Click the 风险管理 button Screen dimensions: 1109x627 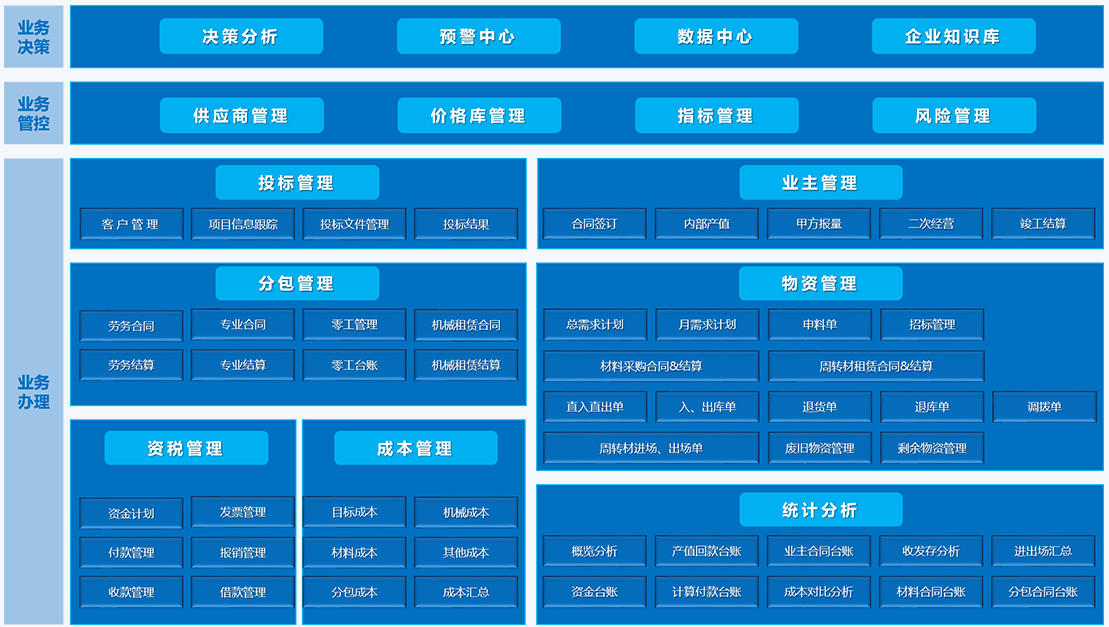(953, 116)
